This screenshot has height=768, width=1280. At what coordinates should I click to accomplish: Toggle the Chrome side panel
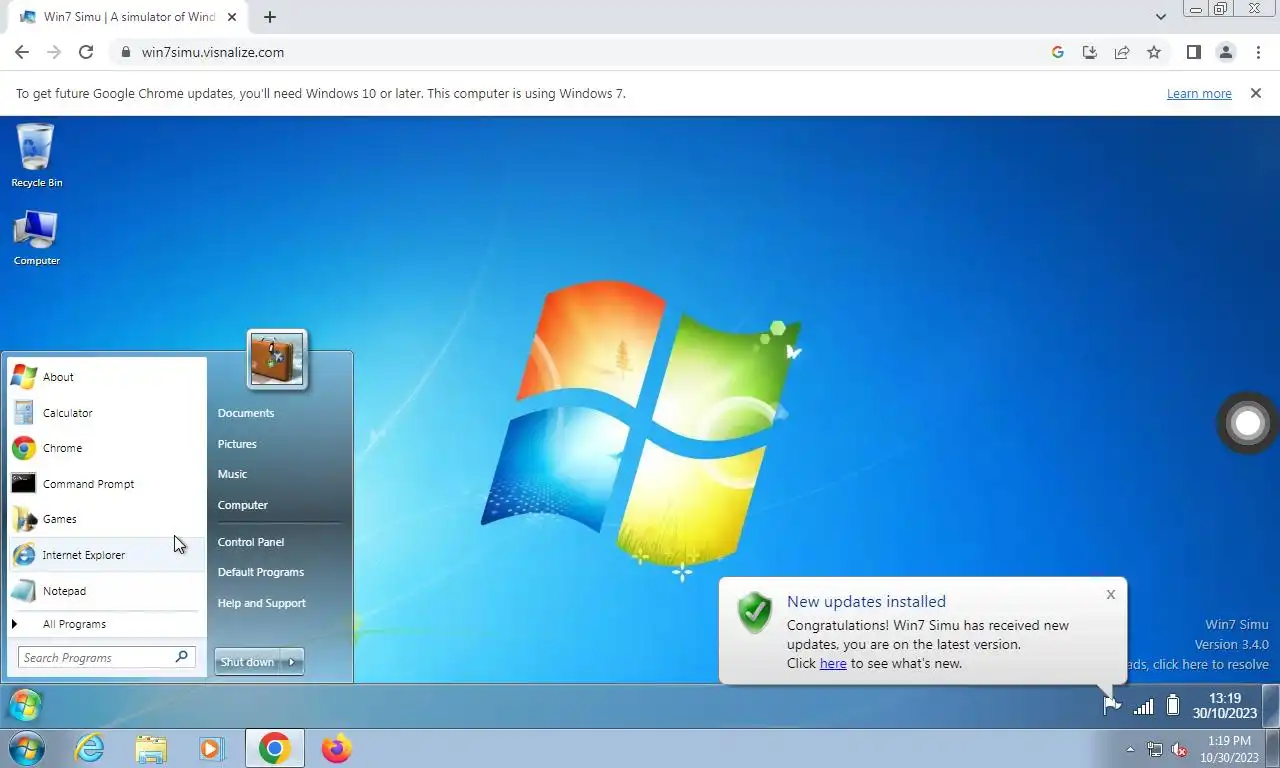click(1193, 52)
